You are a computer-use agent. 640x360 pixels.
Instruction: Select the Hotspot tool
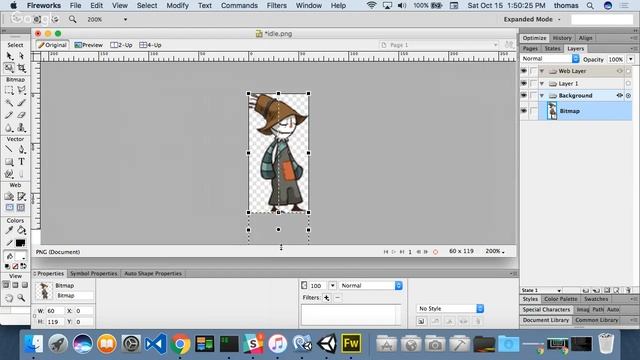[9, 196]
